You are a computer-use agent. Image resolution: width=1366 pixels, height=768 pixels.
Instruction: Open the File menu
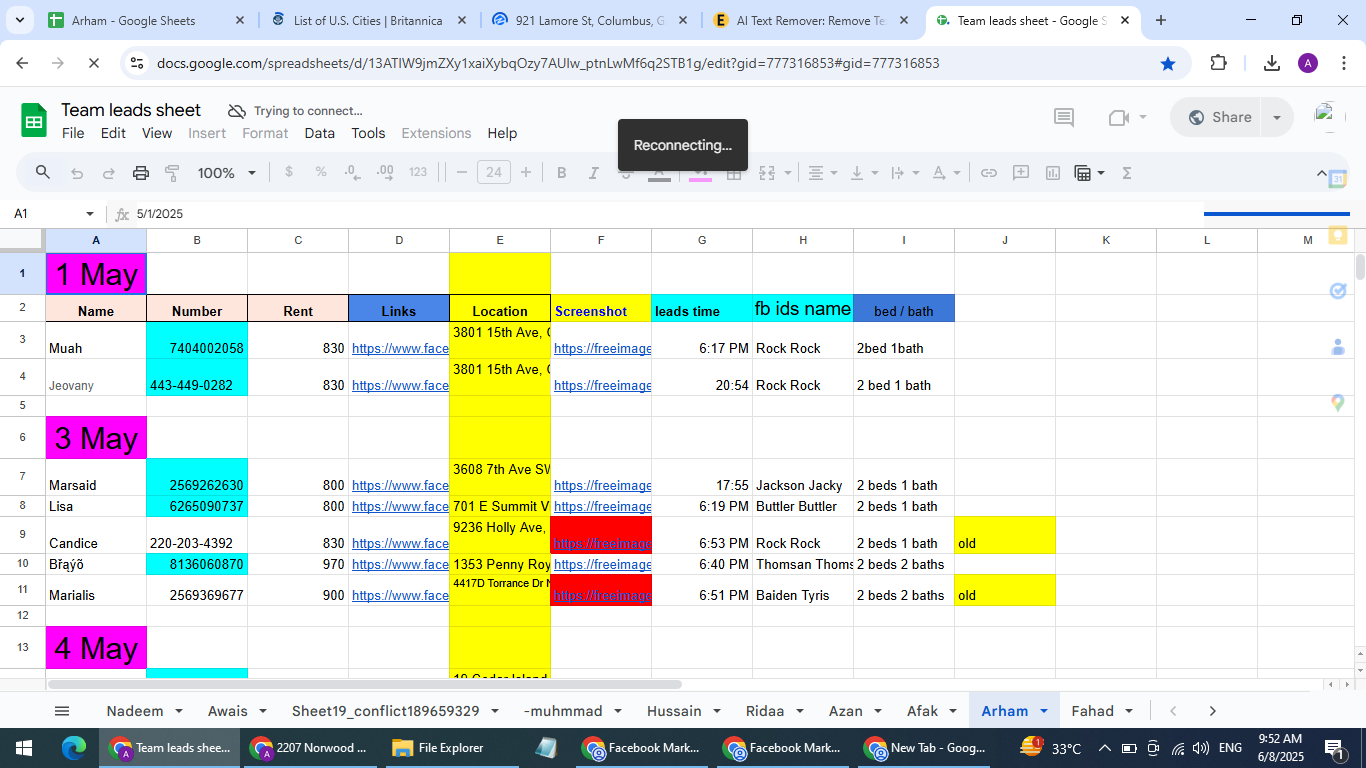[x=73, y=133]
